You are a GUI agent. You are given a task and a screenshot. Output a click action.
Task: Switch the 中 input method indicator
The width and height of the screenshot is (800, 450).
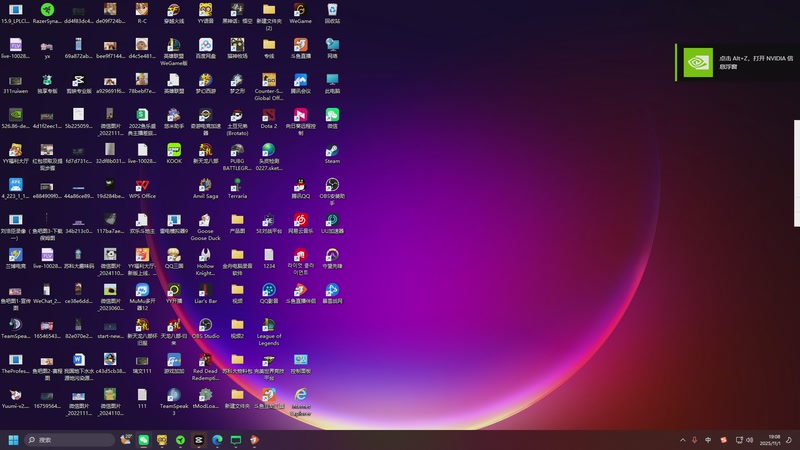[x=708, y=440]
